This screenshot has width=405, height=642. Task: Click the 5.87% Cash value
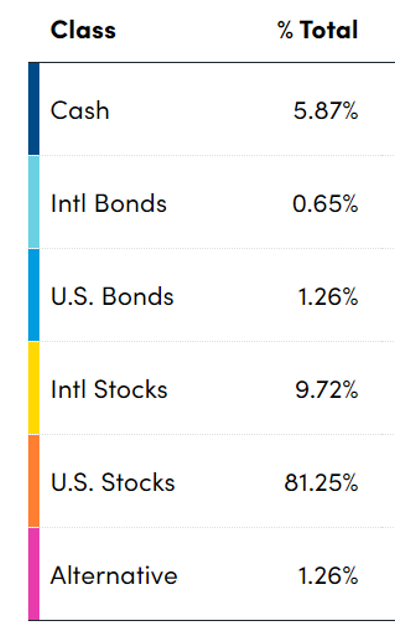coord(326,111)
